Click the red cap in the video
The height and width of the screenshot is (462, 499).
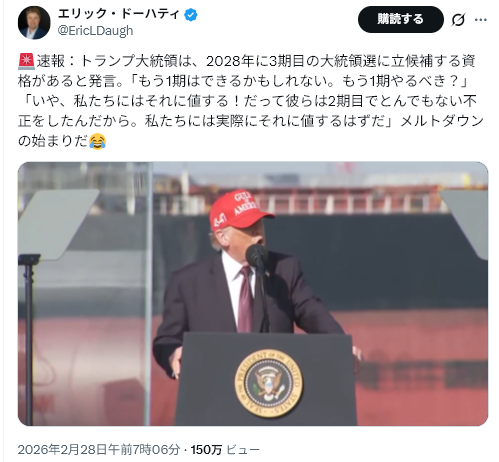pyautogui.click(x=240, y=209)
